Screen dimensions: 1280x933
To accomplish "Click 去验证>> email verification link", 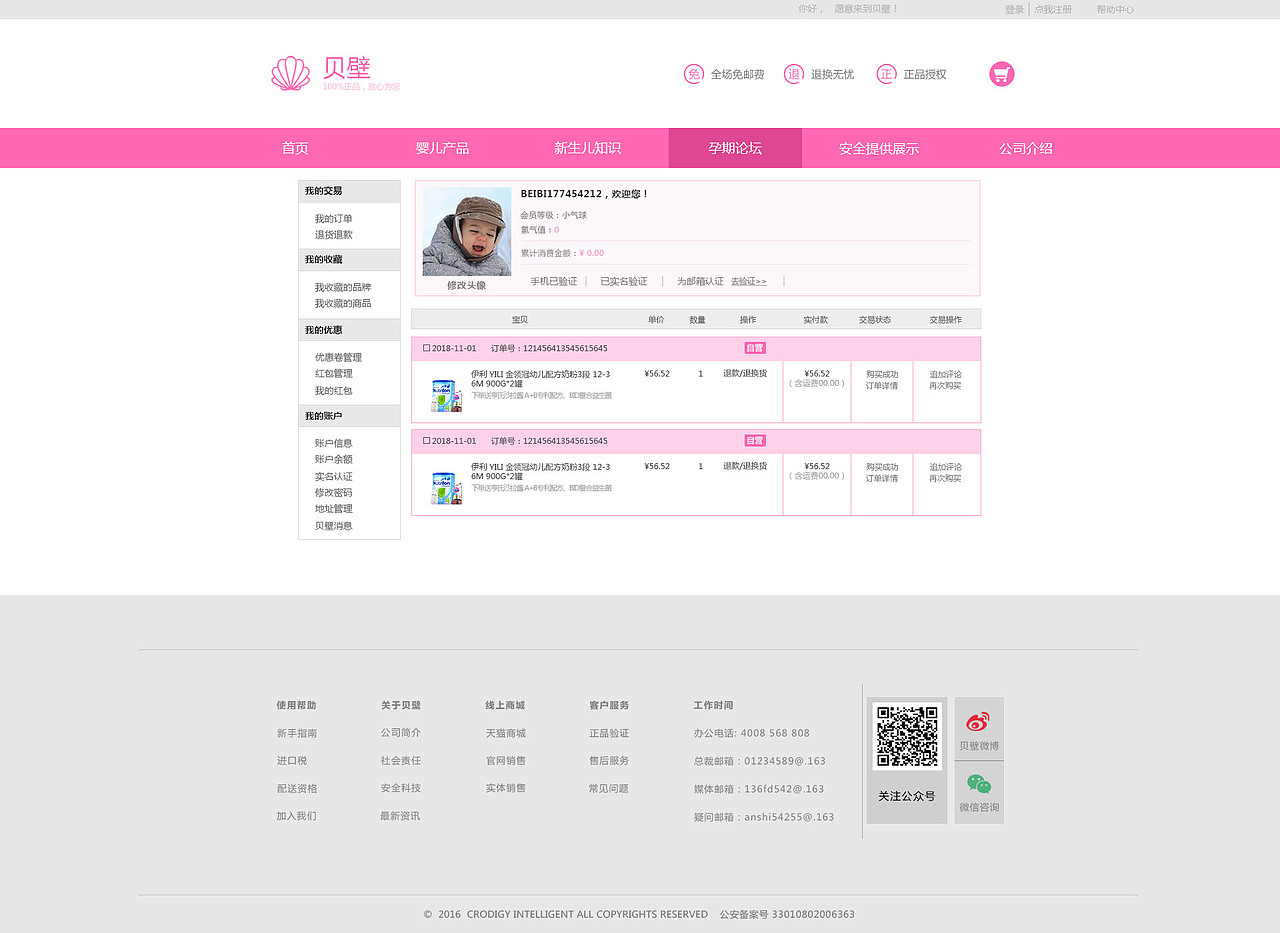I will [x=749, y=282].
